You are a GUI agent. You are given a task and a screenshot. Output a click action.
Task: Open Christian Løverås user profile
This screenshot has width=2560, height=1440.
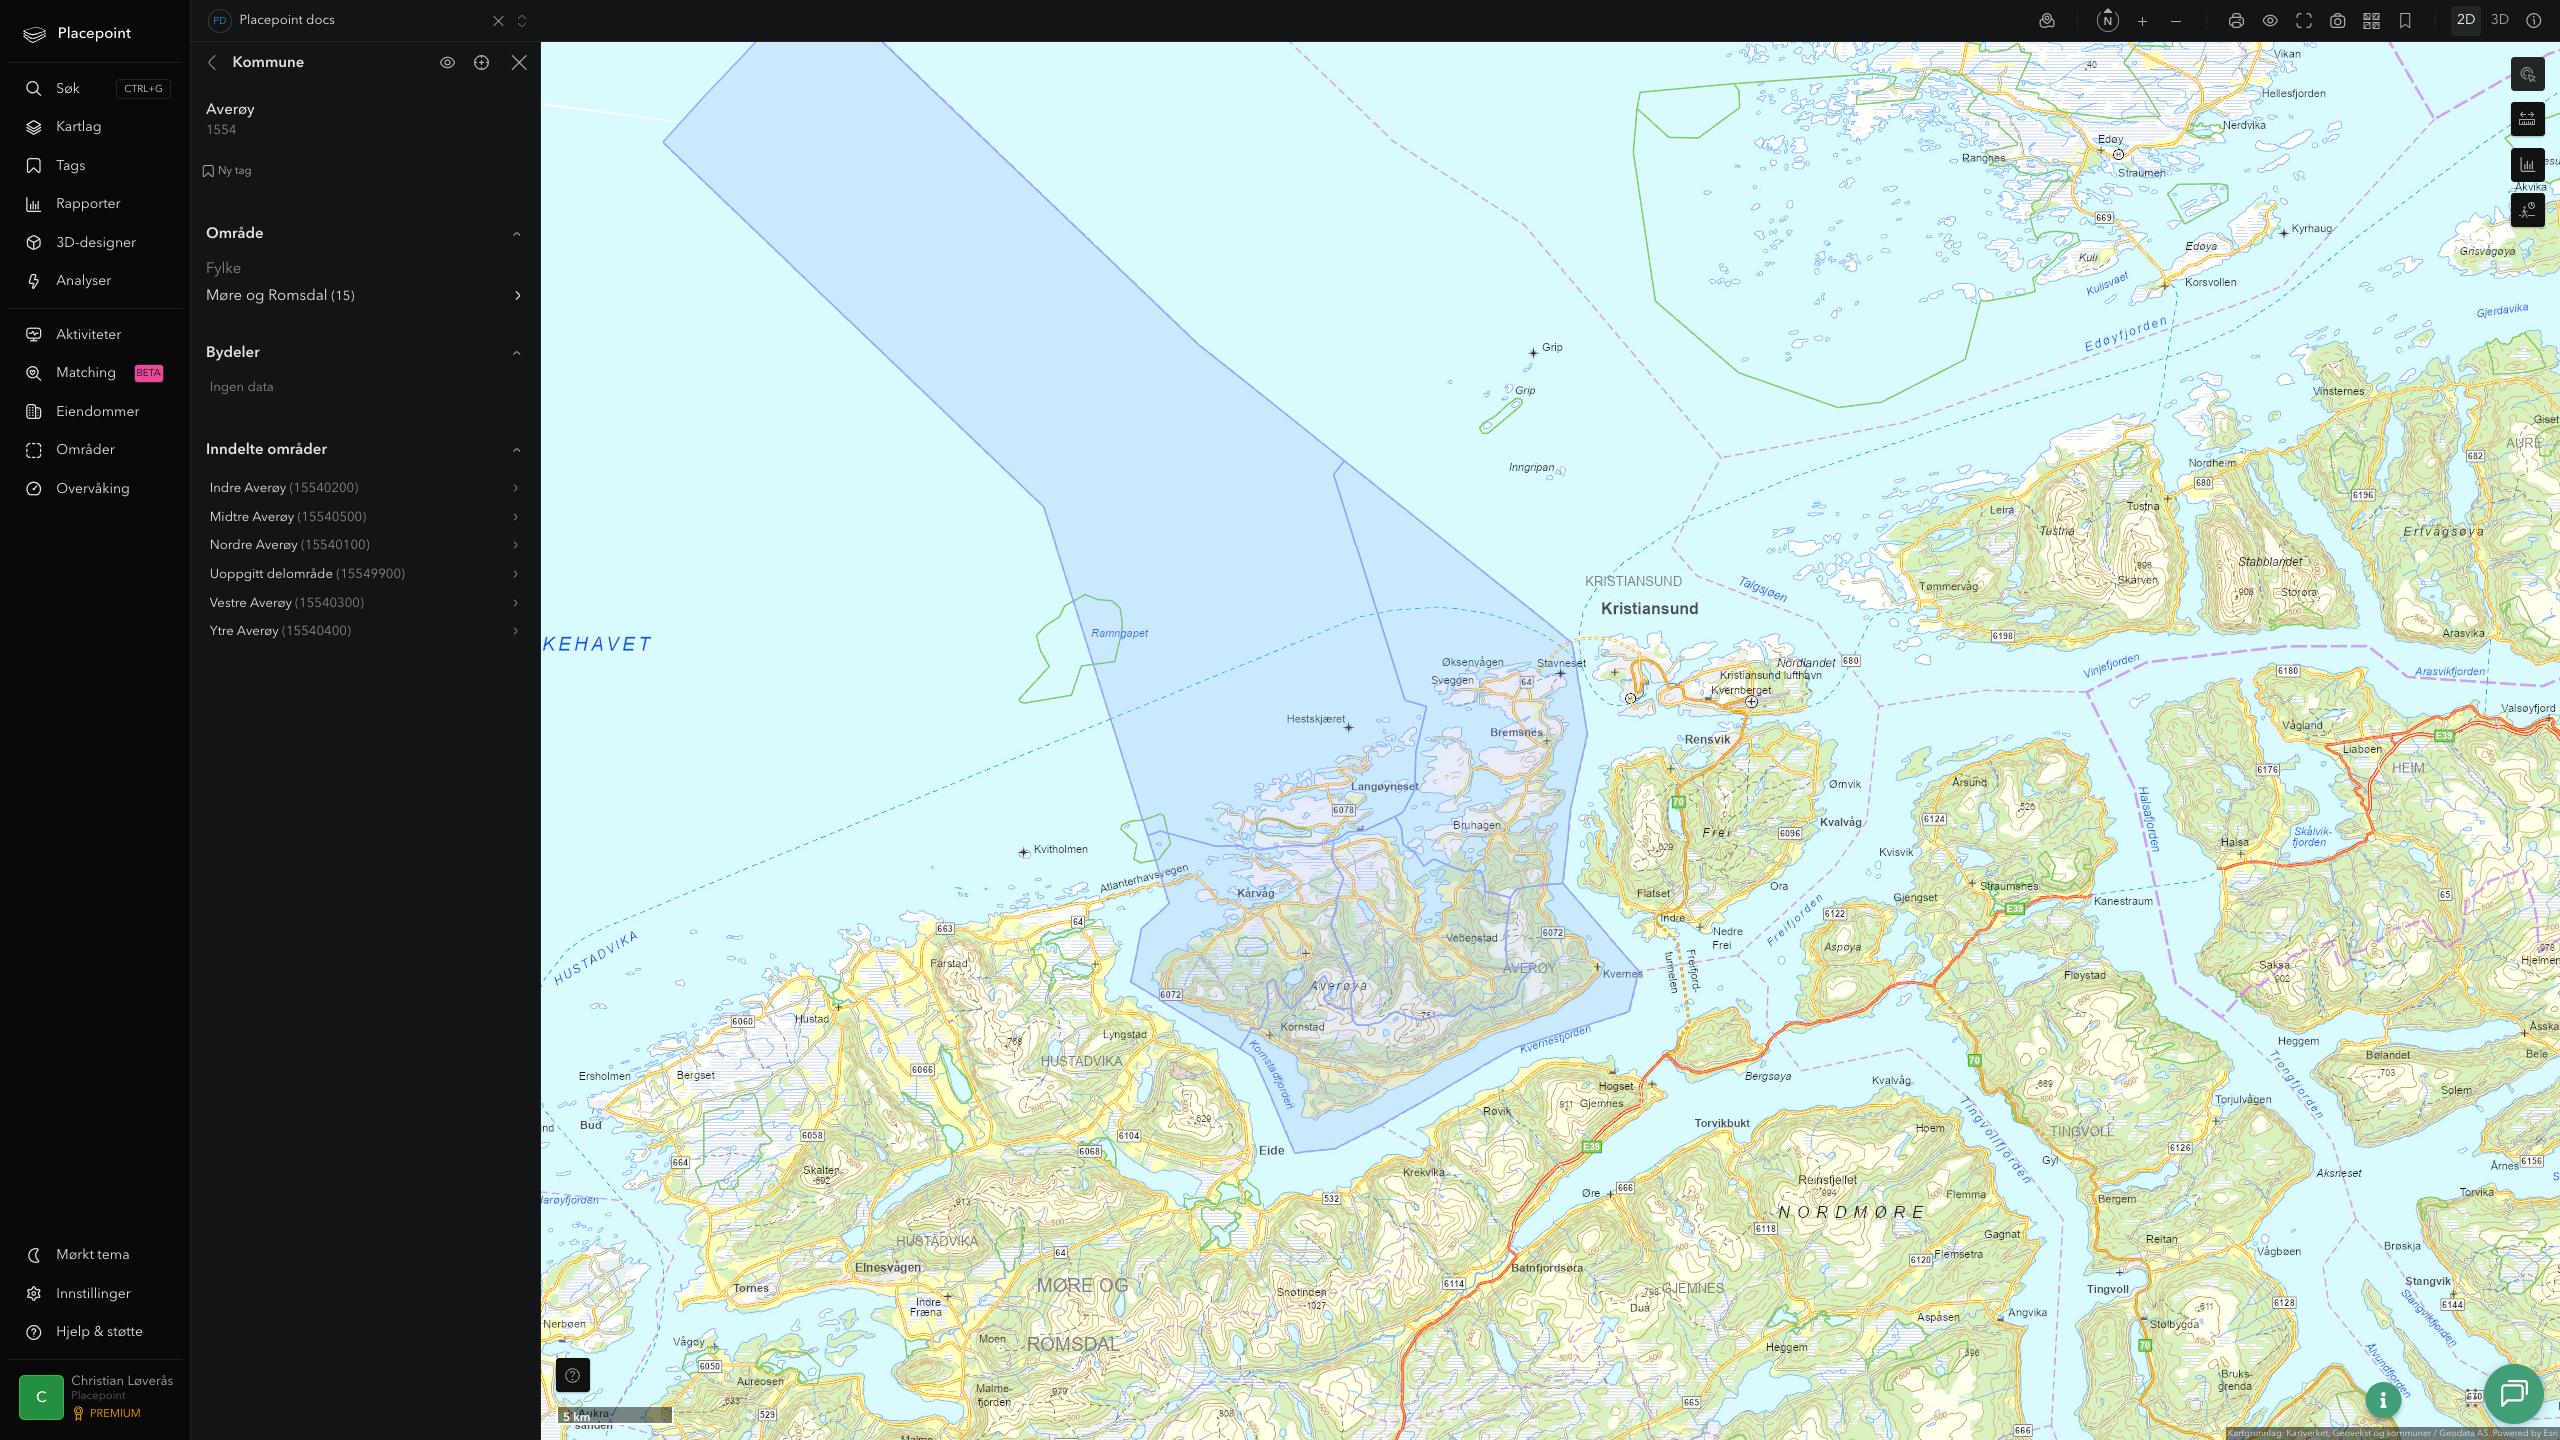96,1396
